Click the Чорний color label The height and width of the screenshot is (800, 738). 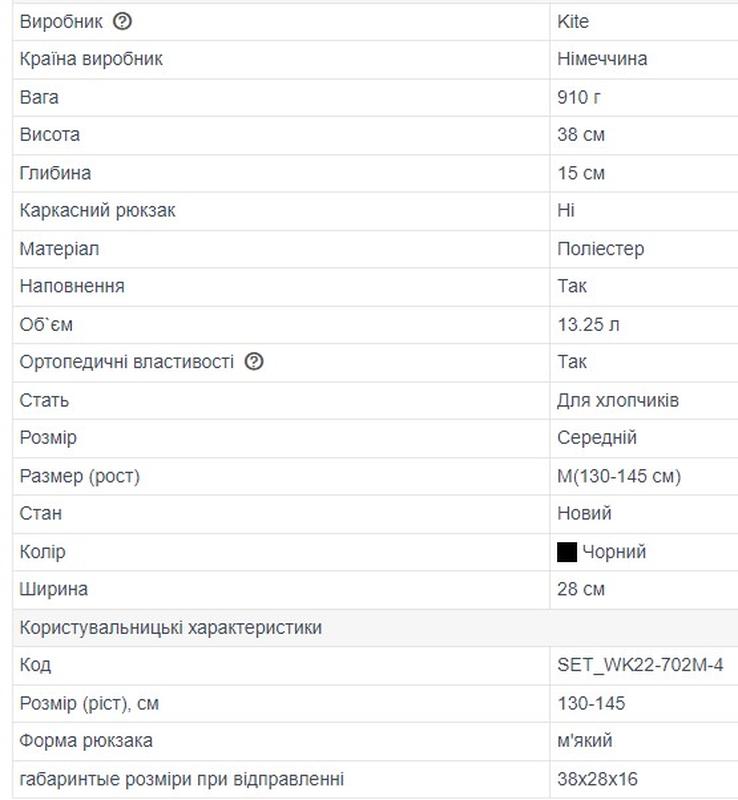pos(614,552)
